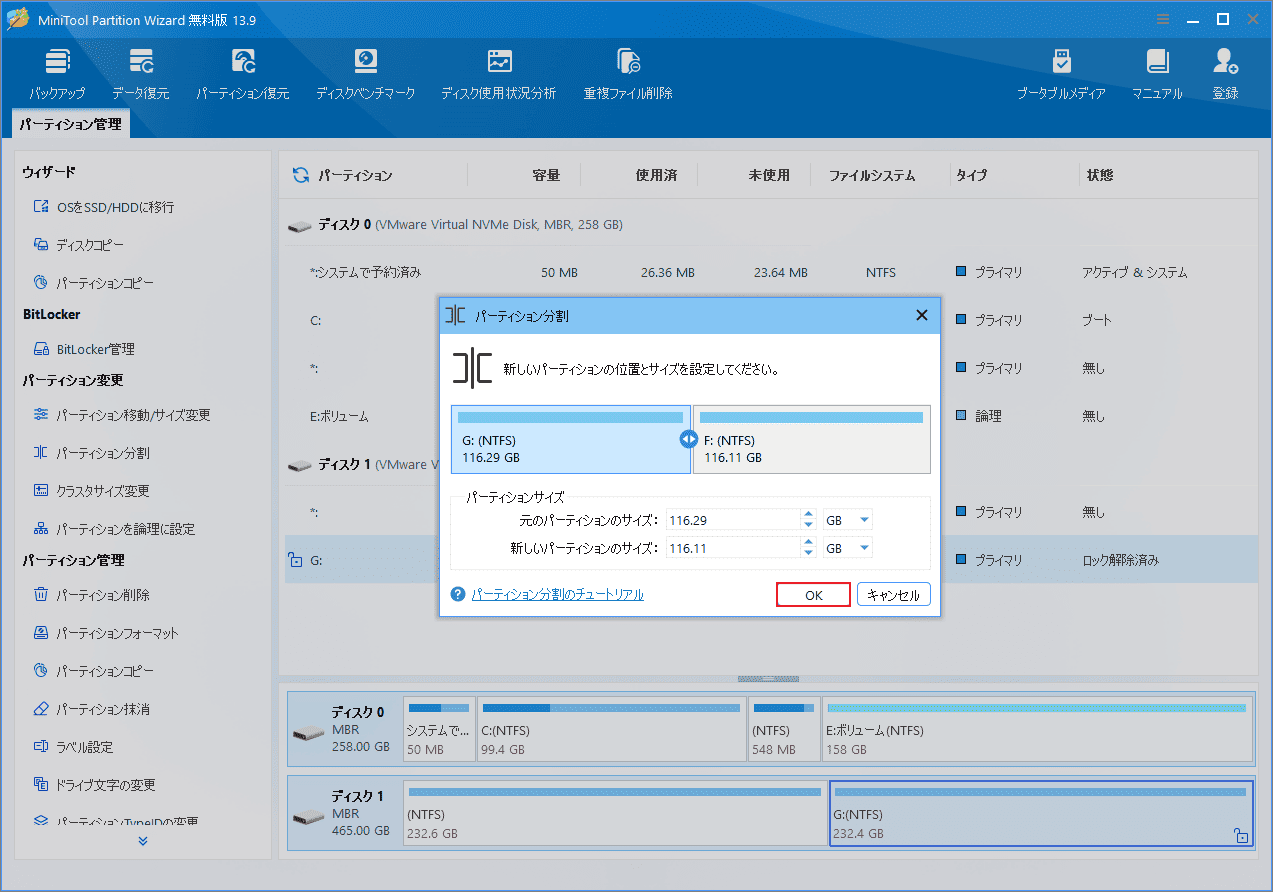Switch to the パーティション管理 tab
1273x892 pixels.
click(70, 124)
